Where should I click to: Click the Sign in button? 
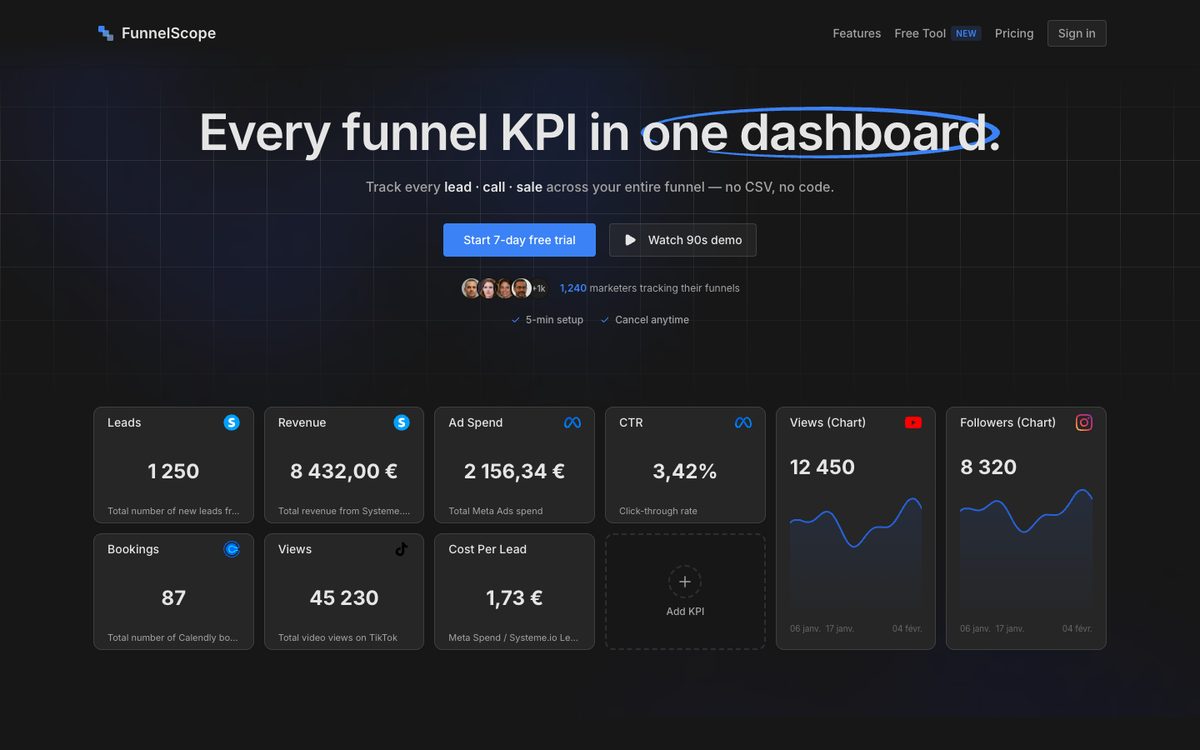point(1077,33)
